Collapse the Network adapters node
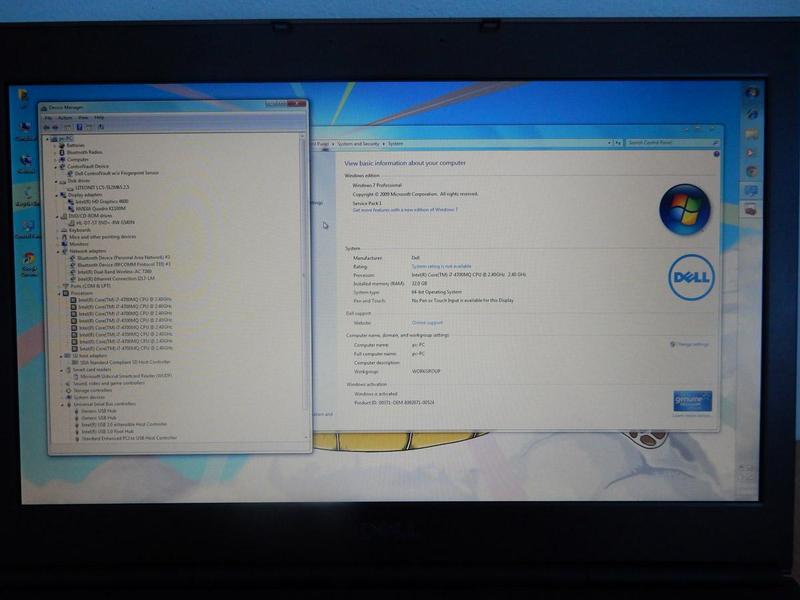800x600 pixels. 56,250
